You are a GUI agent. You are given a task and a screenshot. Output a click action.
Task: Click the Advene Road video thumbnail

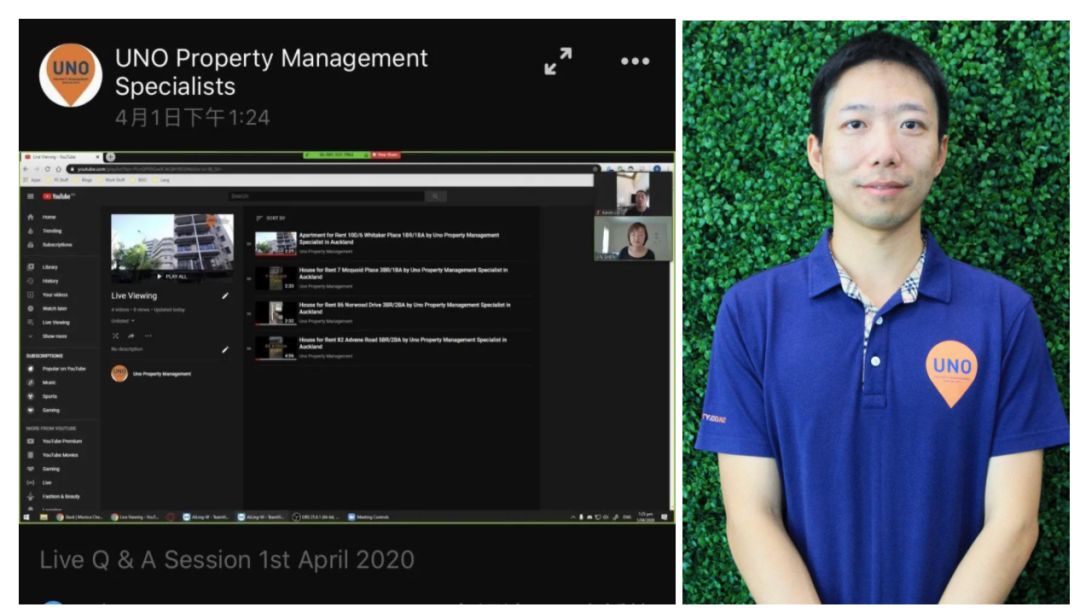[276, 348]
